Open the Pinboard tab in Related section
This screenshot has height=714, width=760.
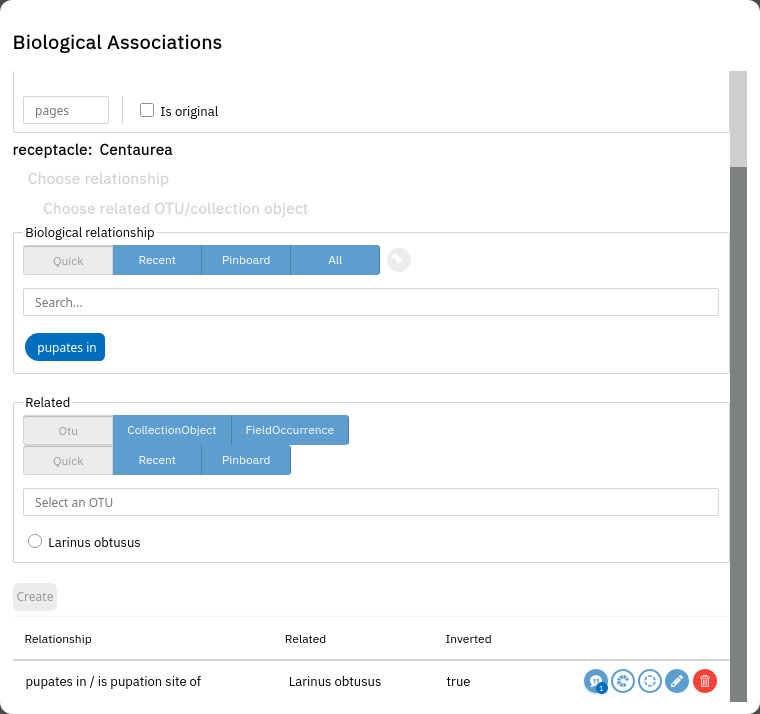[246, 460]
